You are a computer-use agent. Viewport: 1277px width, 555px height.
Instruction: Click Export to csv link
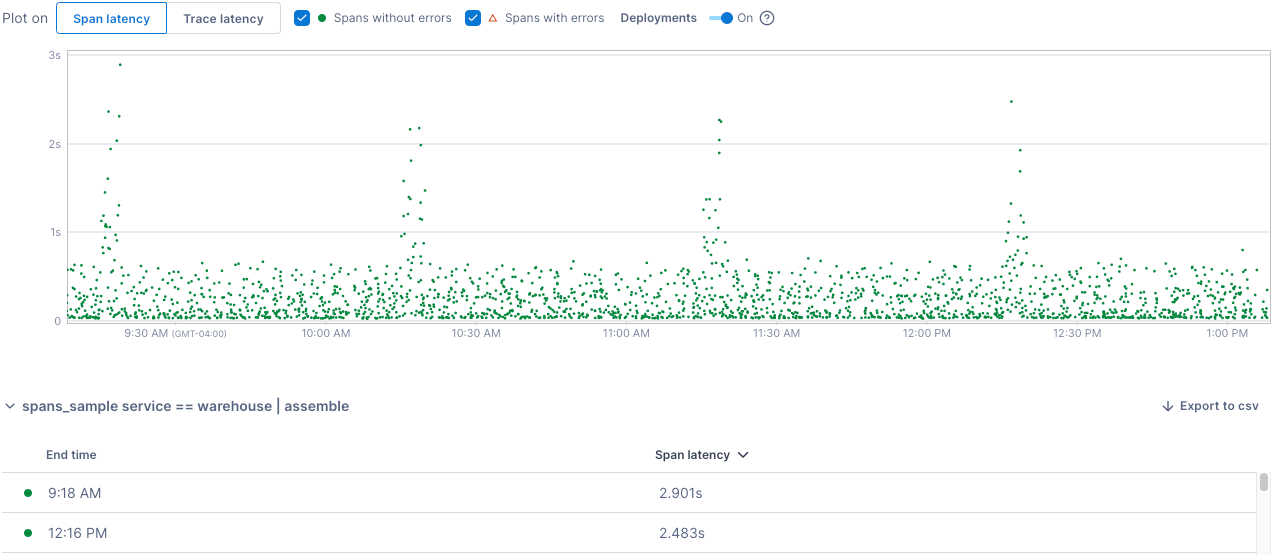pyautogui.click(x=1218, y=406)
